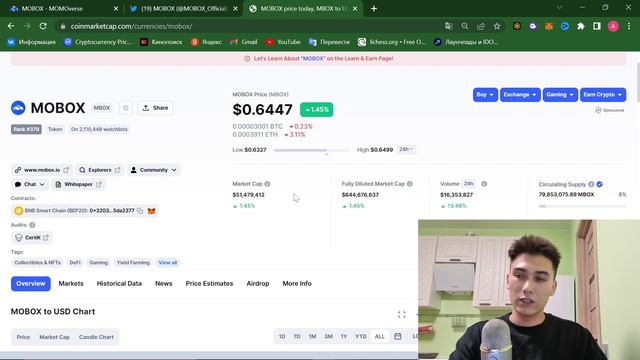Close the MOBOX MOMOverse tab
640x360 pixels.
tap(116, 9)
